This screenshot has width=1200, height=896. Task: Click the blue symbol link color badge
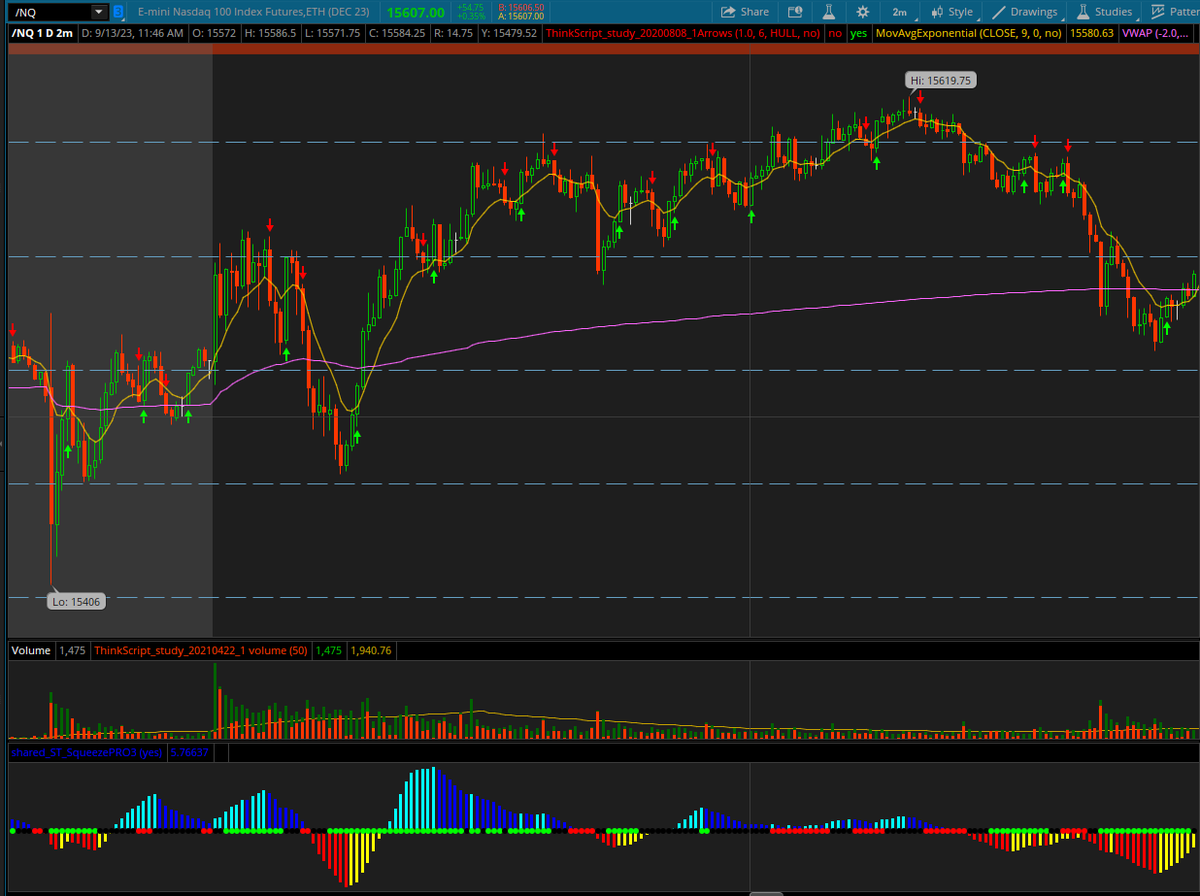tap(118, 12)
